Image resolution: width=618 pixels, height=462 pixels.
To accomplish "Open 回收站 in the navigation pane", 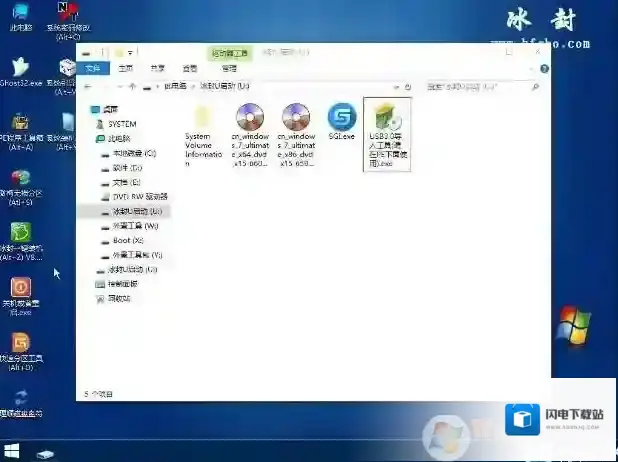I will pos(118,298).
